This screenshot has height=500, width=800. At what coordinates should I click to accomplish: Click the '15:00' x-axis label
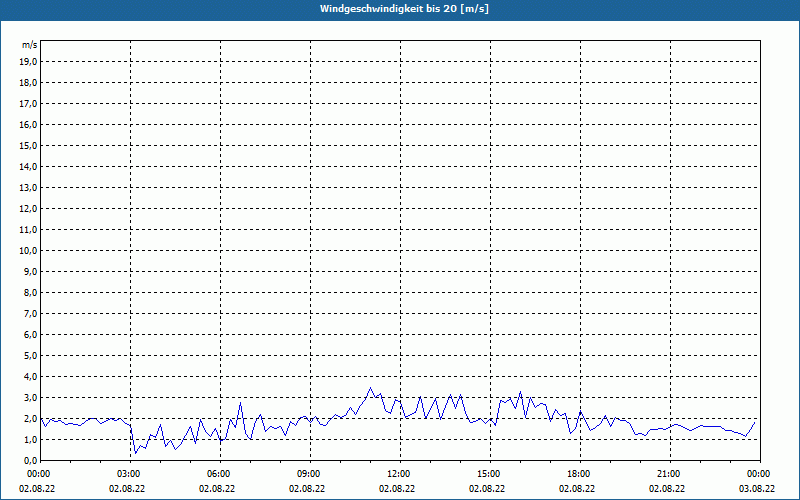tap(490, 474)
